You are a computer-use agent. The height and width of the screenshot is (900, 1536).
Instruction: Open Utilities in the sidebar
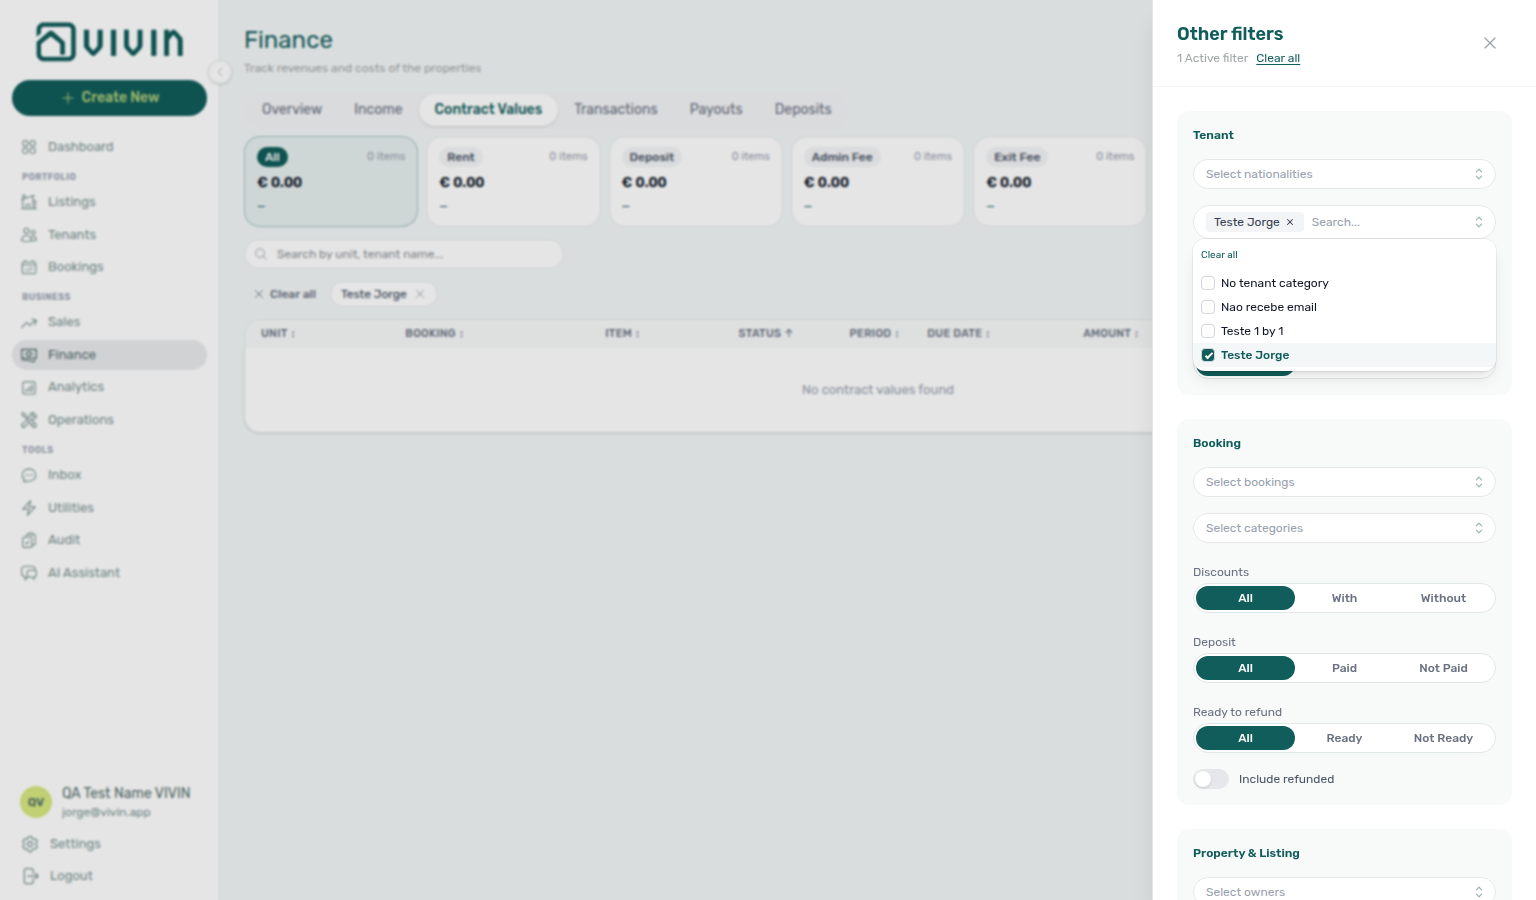[109, 508]
